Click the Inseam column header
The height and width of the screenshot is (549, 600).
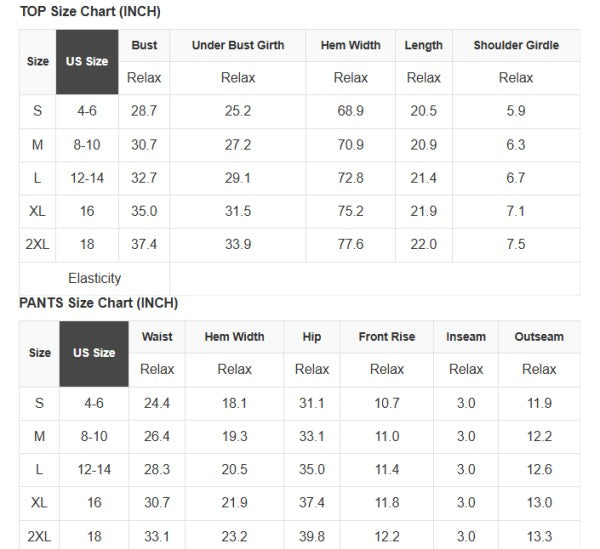tap(466, 337)
